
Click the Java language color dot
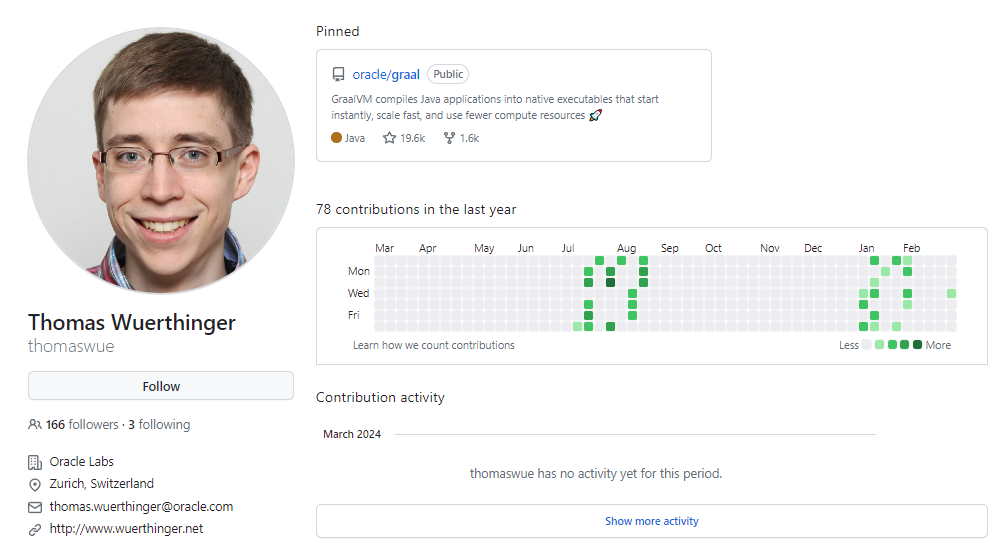pos(336,138)
